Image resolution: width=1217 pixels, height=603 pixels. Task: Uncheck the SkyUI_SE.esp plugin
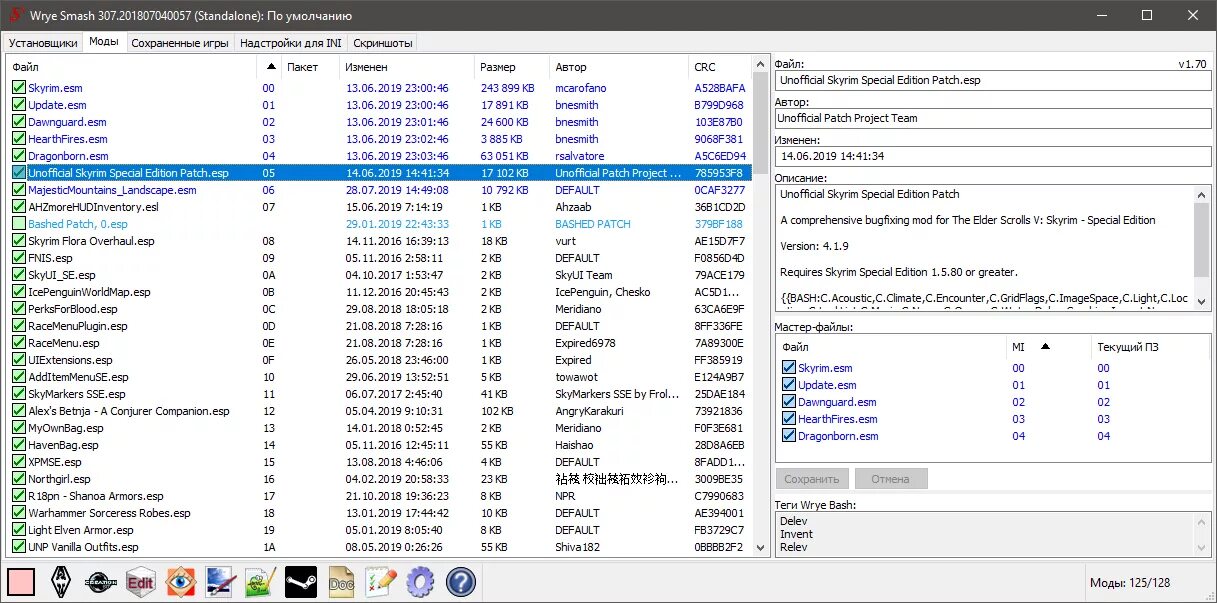[x=19, y=275]
